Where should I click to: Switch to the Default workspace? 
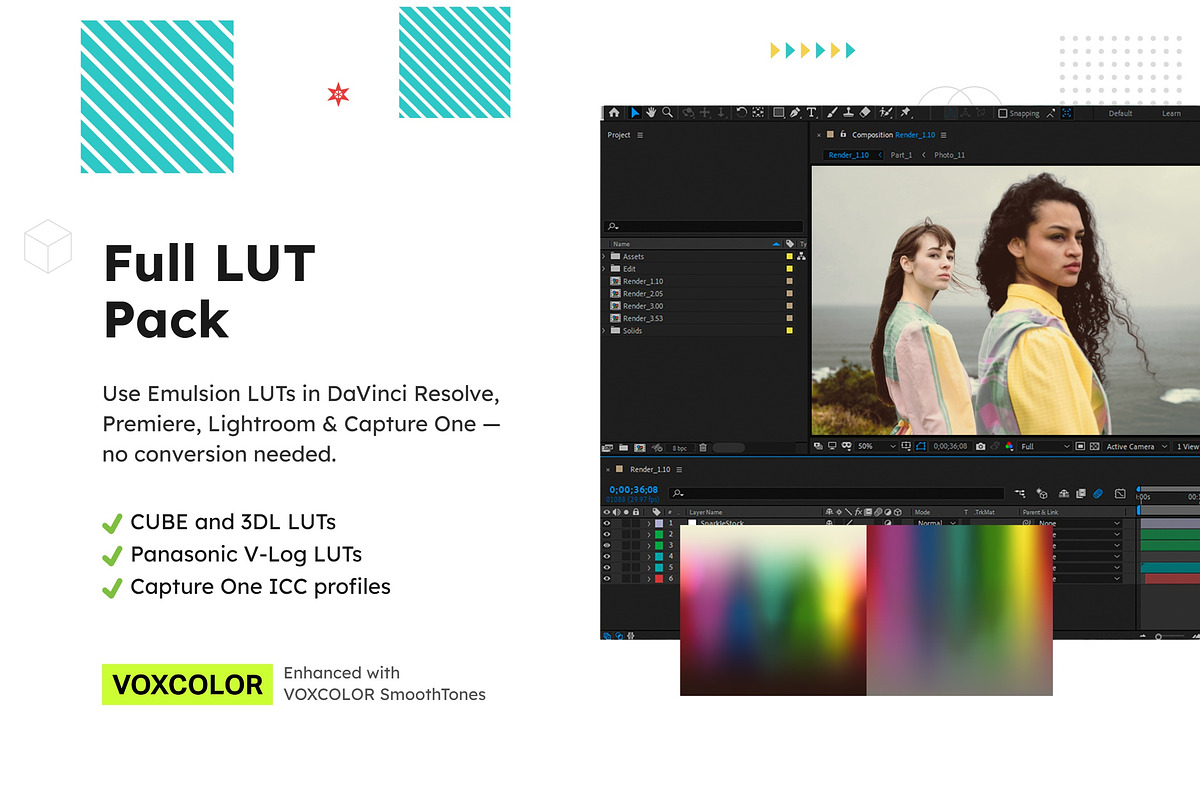[1120, 114]
